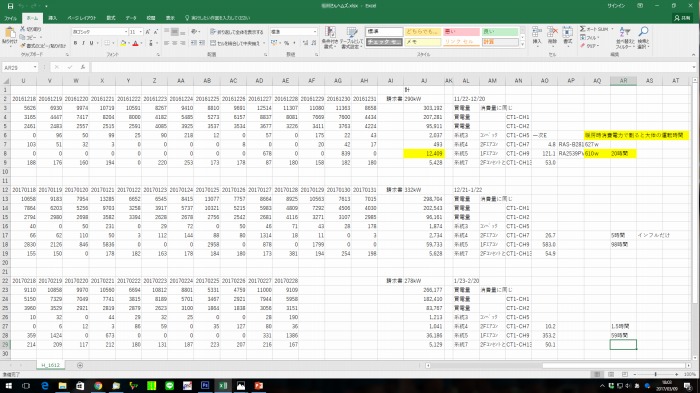Decrease the cell indent
700x393 pixels.
pyautogui.click(x=194, y=43)
